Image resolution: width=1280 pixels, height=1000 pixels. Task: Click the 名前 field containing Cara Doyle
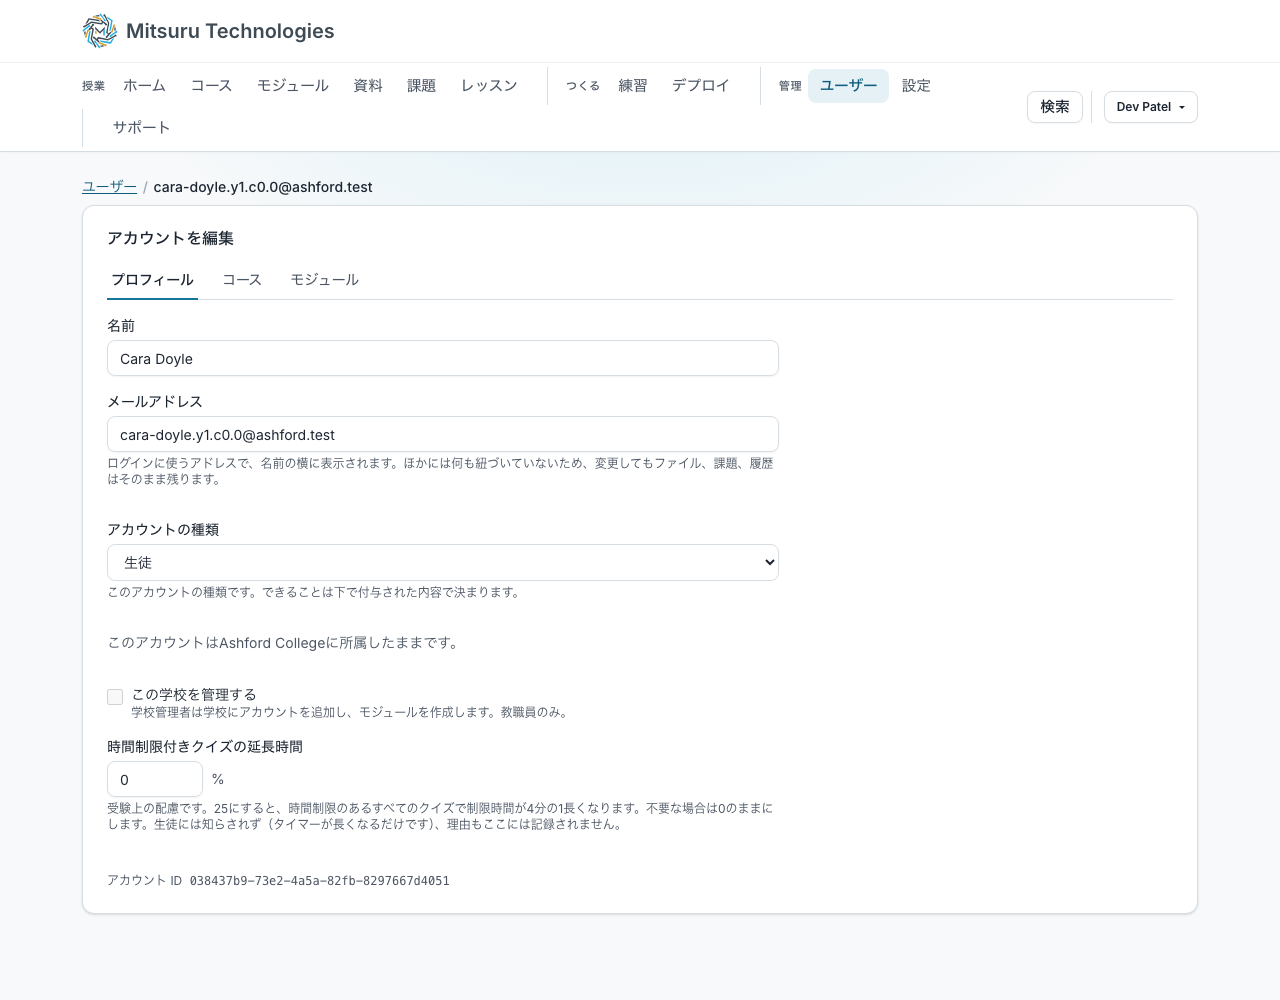(x=443, y=358)
